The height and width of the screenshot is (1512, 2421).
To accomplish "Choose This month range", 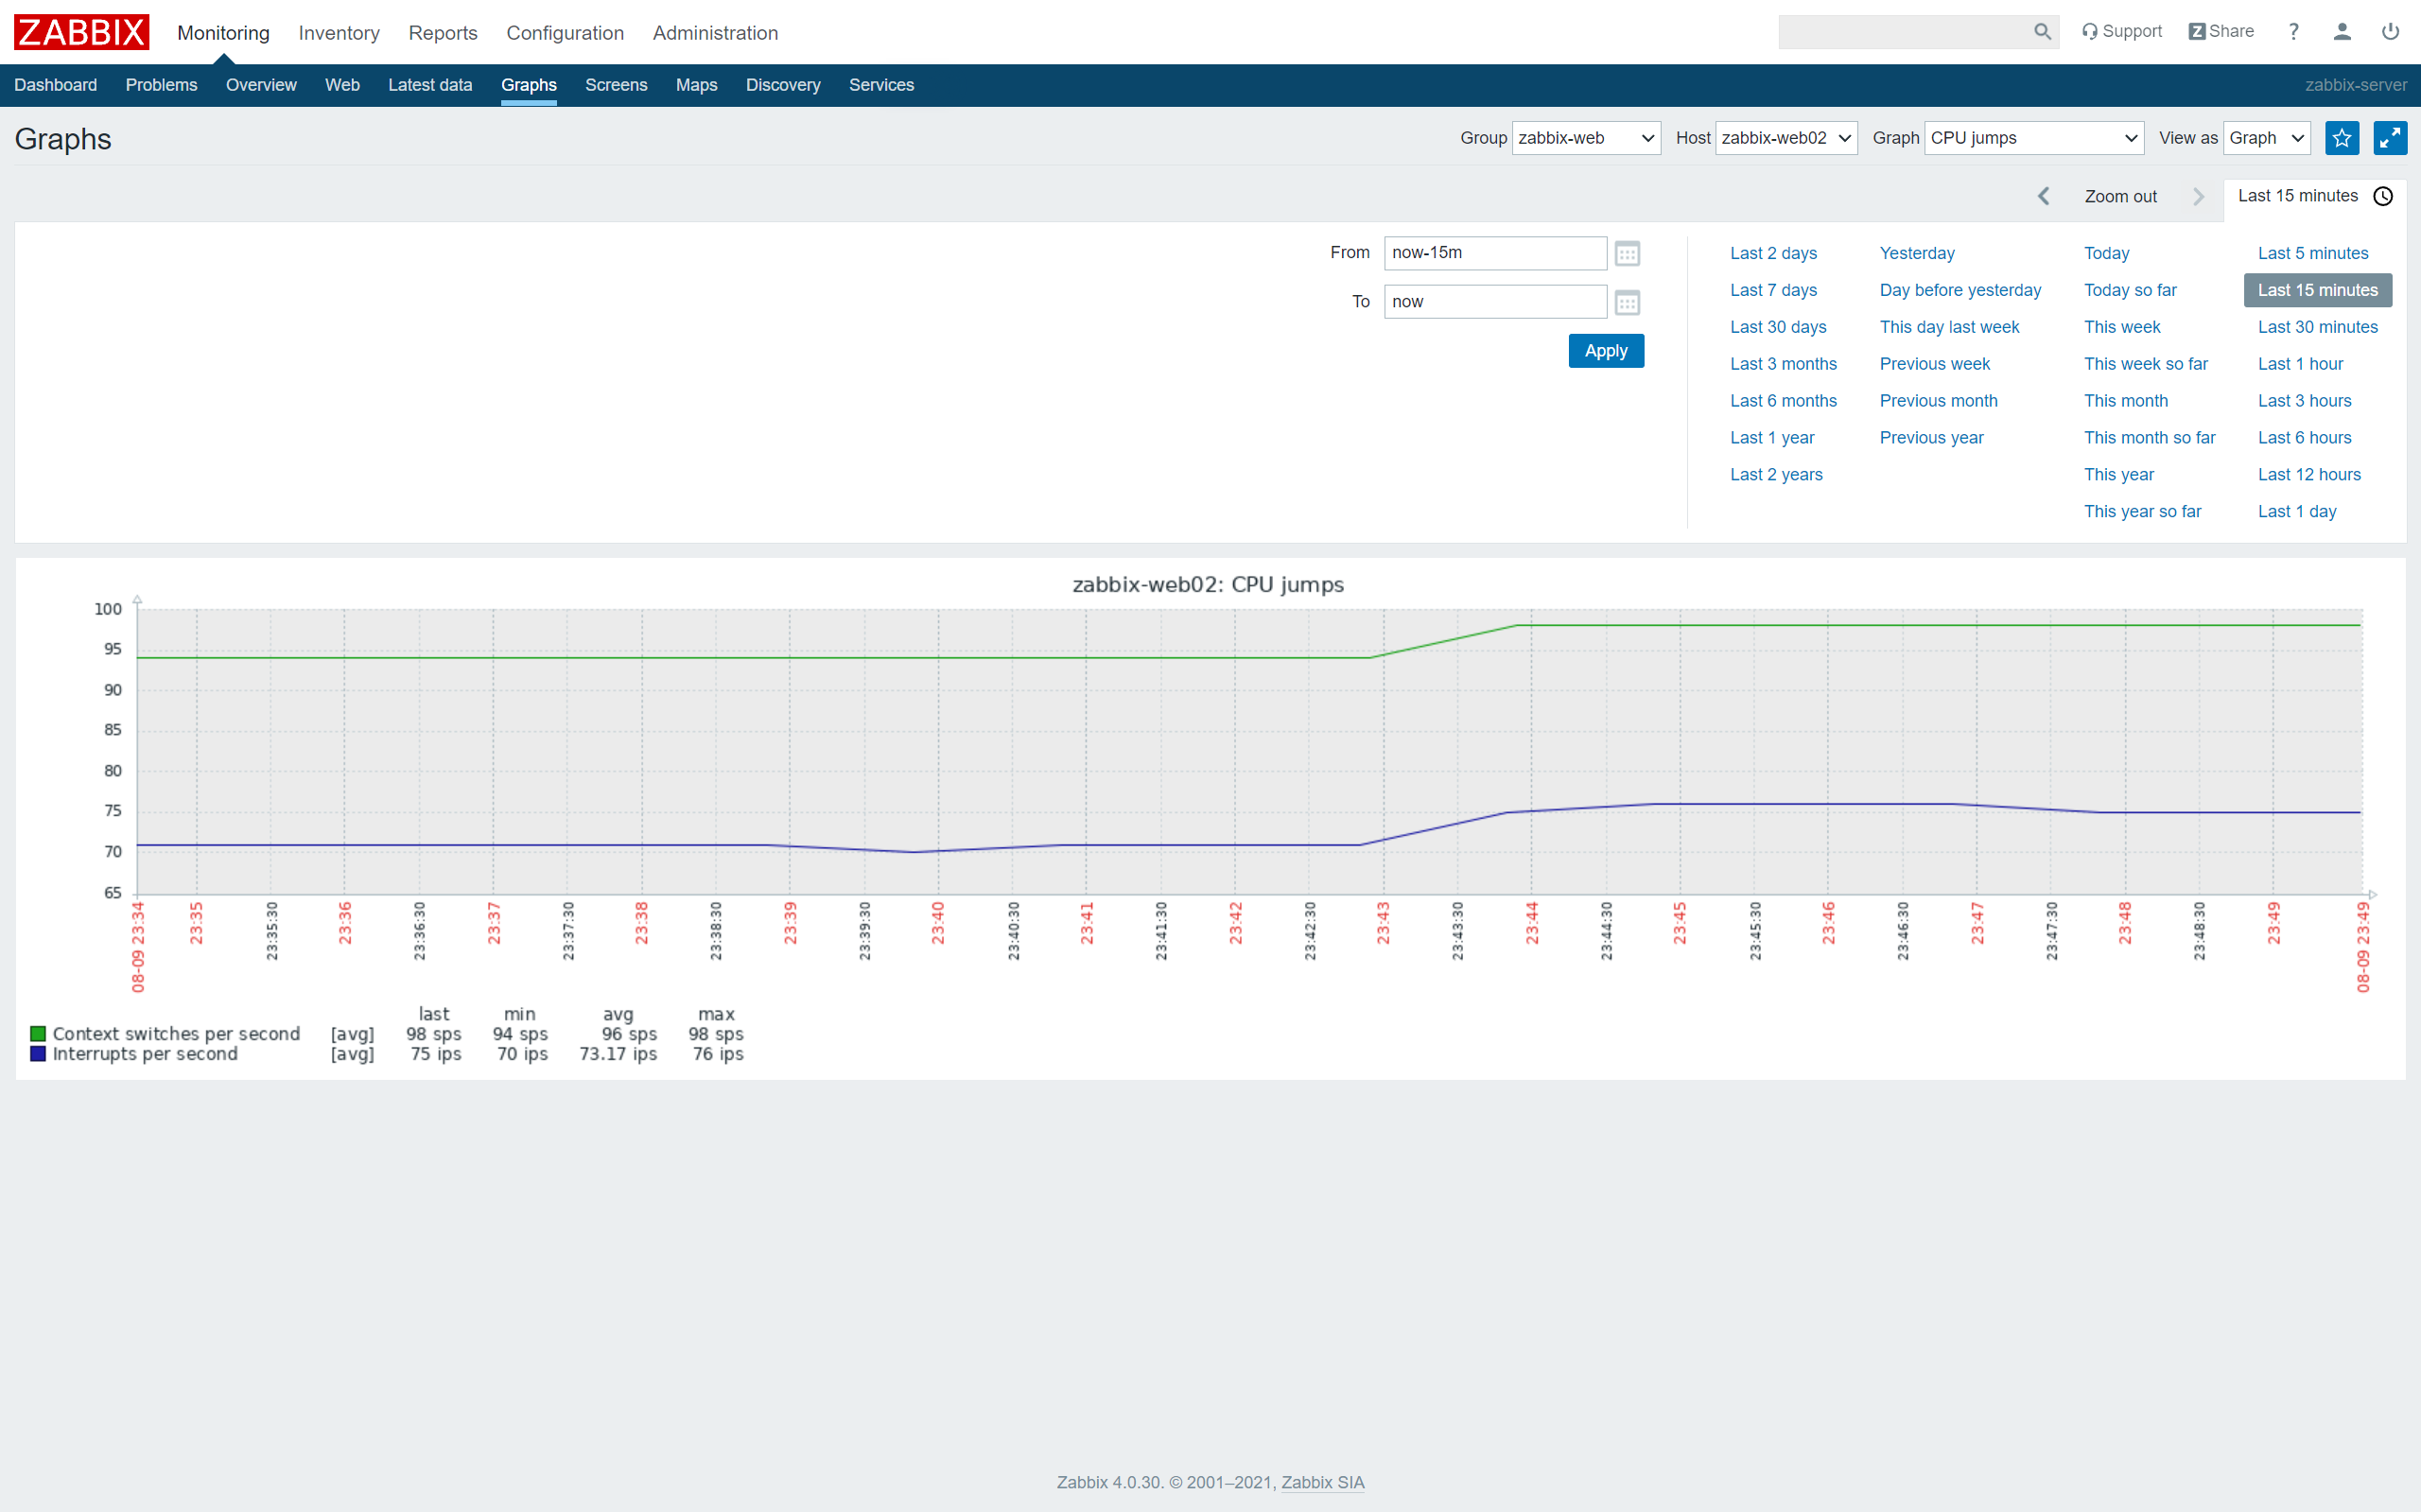I will (x=2126, y=401).
